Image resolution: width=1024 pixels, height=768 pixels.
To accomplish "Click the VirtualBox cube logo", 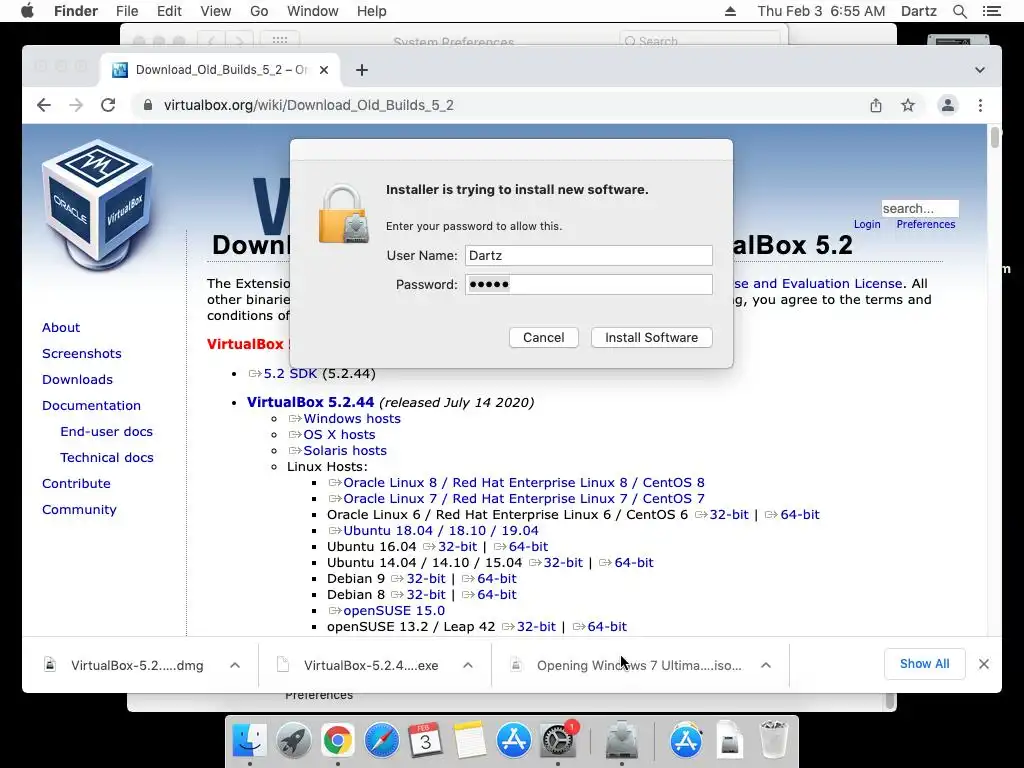I will (x=98, y=204).
